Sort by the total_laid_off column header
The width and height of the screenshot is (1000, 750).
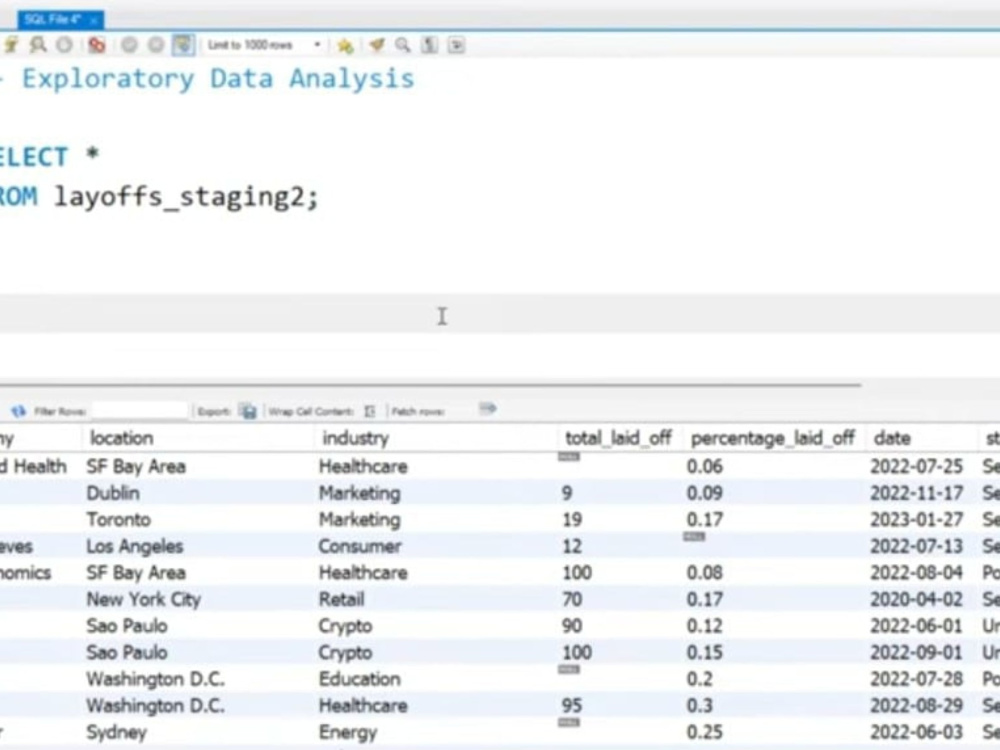(618, 438)
